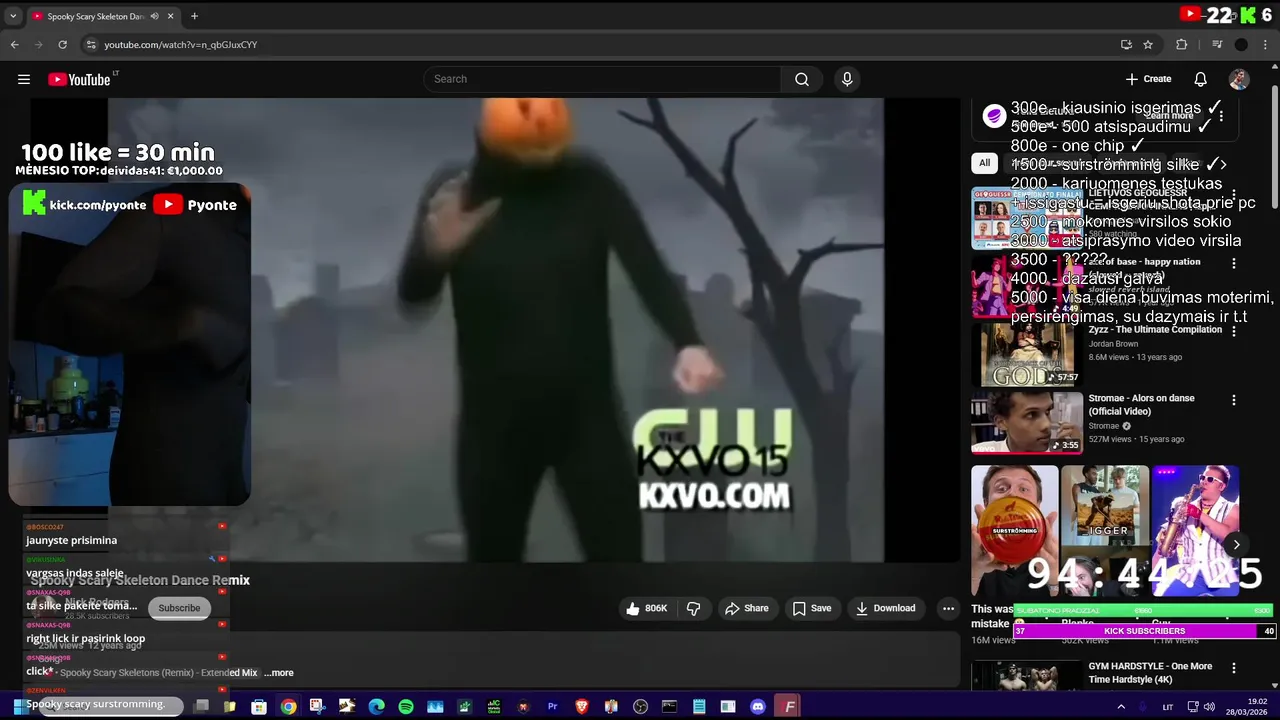Open OBS Studio from taskbar

tap(641, 707)
